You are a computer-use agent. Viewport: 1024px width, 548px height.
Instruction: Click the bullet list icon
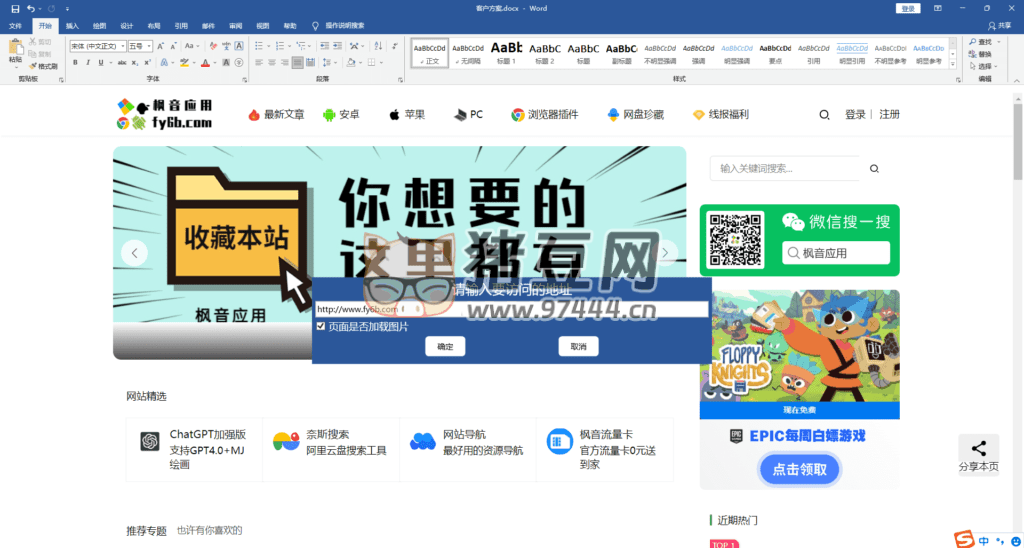(x=258, y=46)
